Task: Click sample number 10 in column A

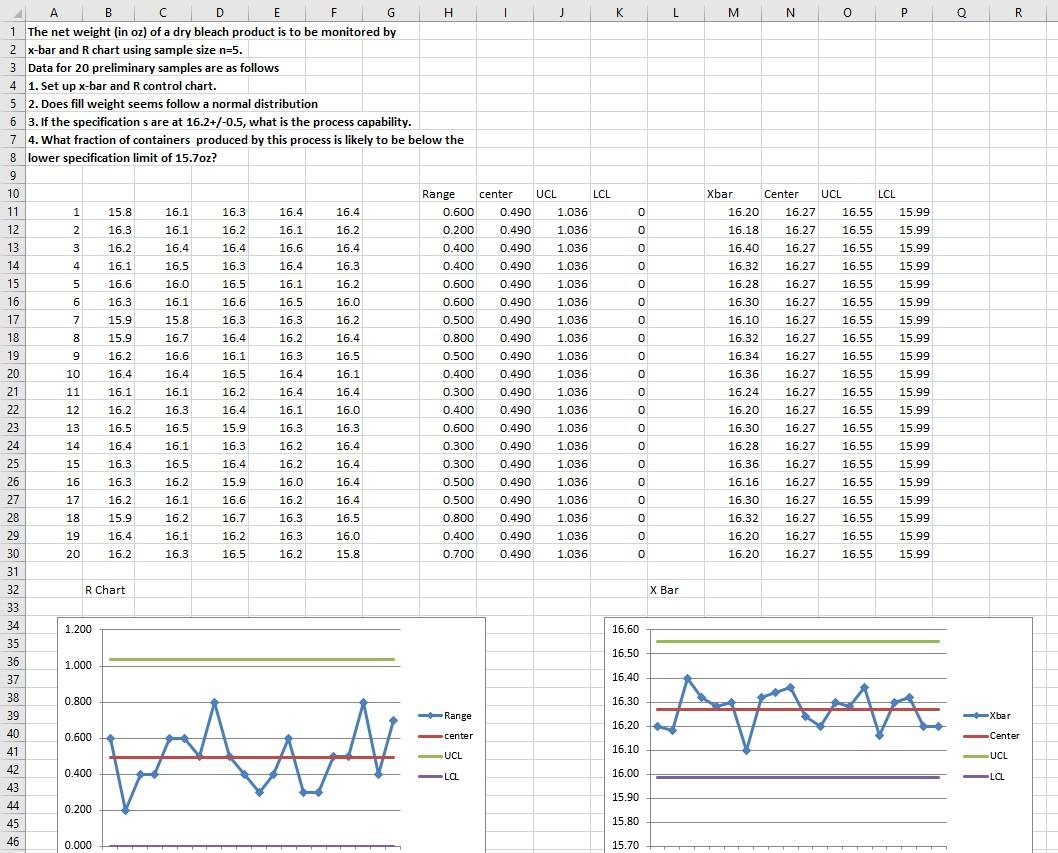Action: tap(54, 374)
